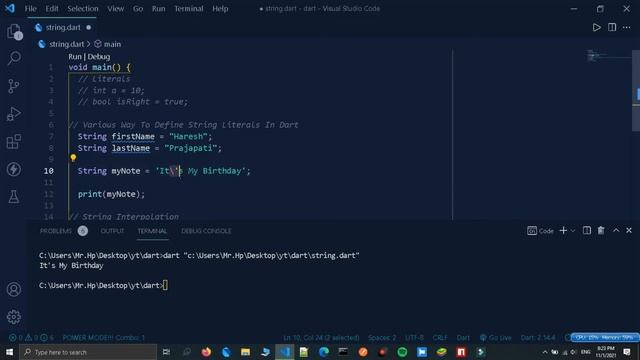Open the Explorer view in the activity bar
This screenshot has height=360, width=640.
[x=14, y=31]
